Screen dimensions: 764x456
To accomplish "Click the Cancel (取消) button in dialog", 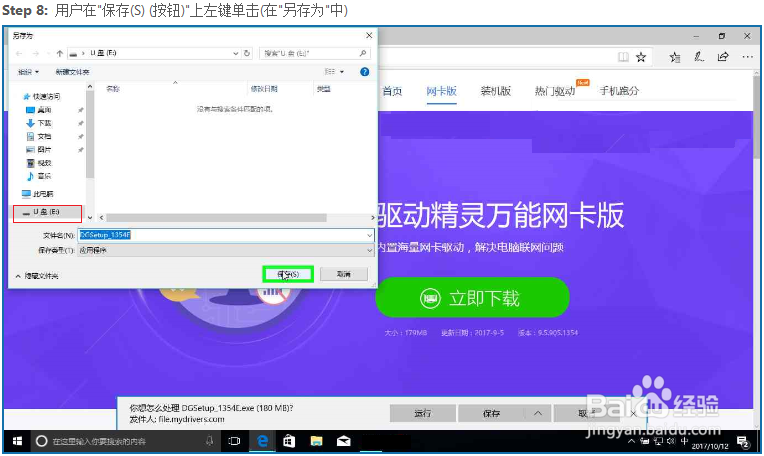I will pos(344,274).
